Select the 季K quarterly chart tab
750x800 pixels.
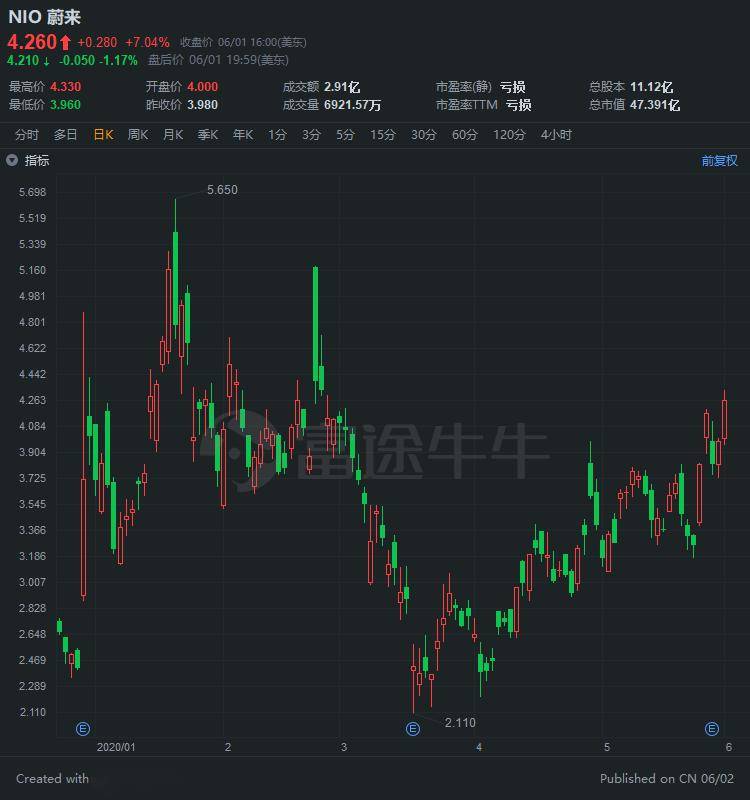[208, 135]
